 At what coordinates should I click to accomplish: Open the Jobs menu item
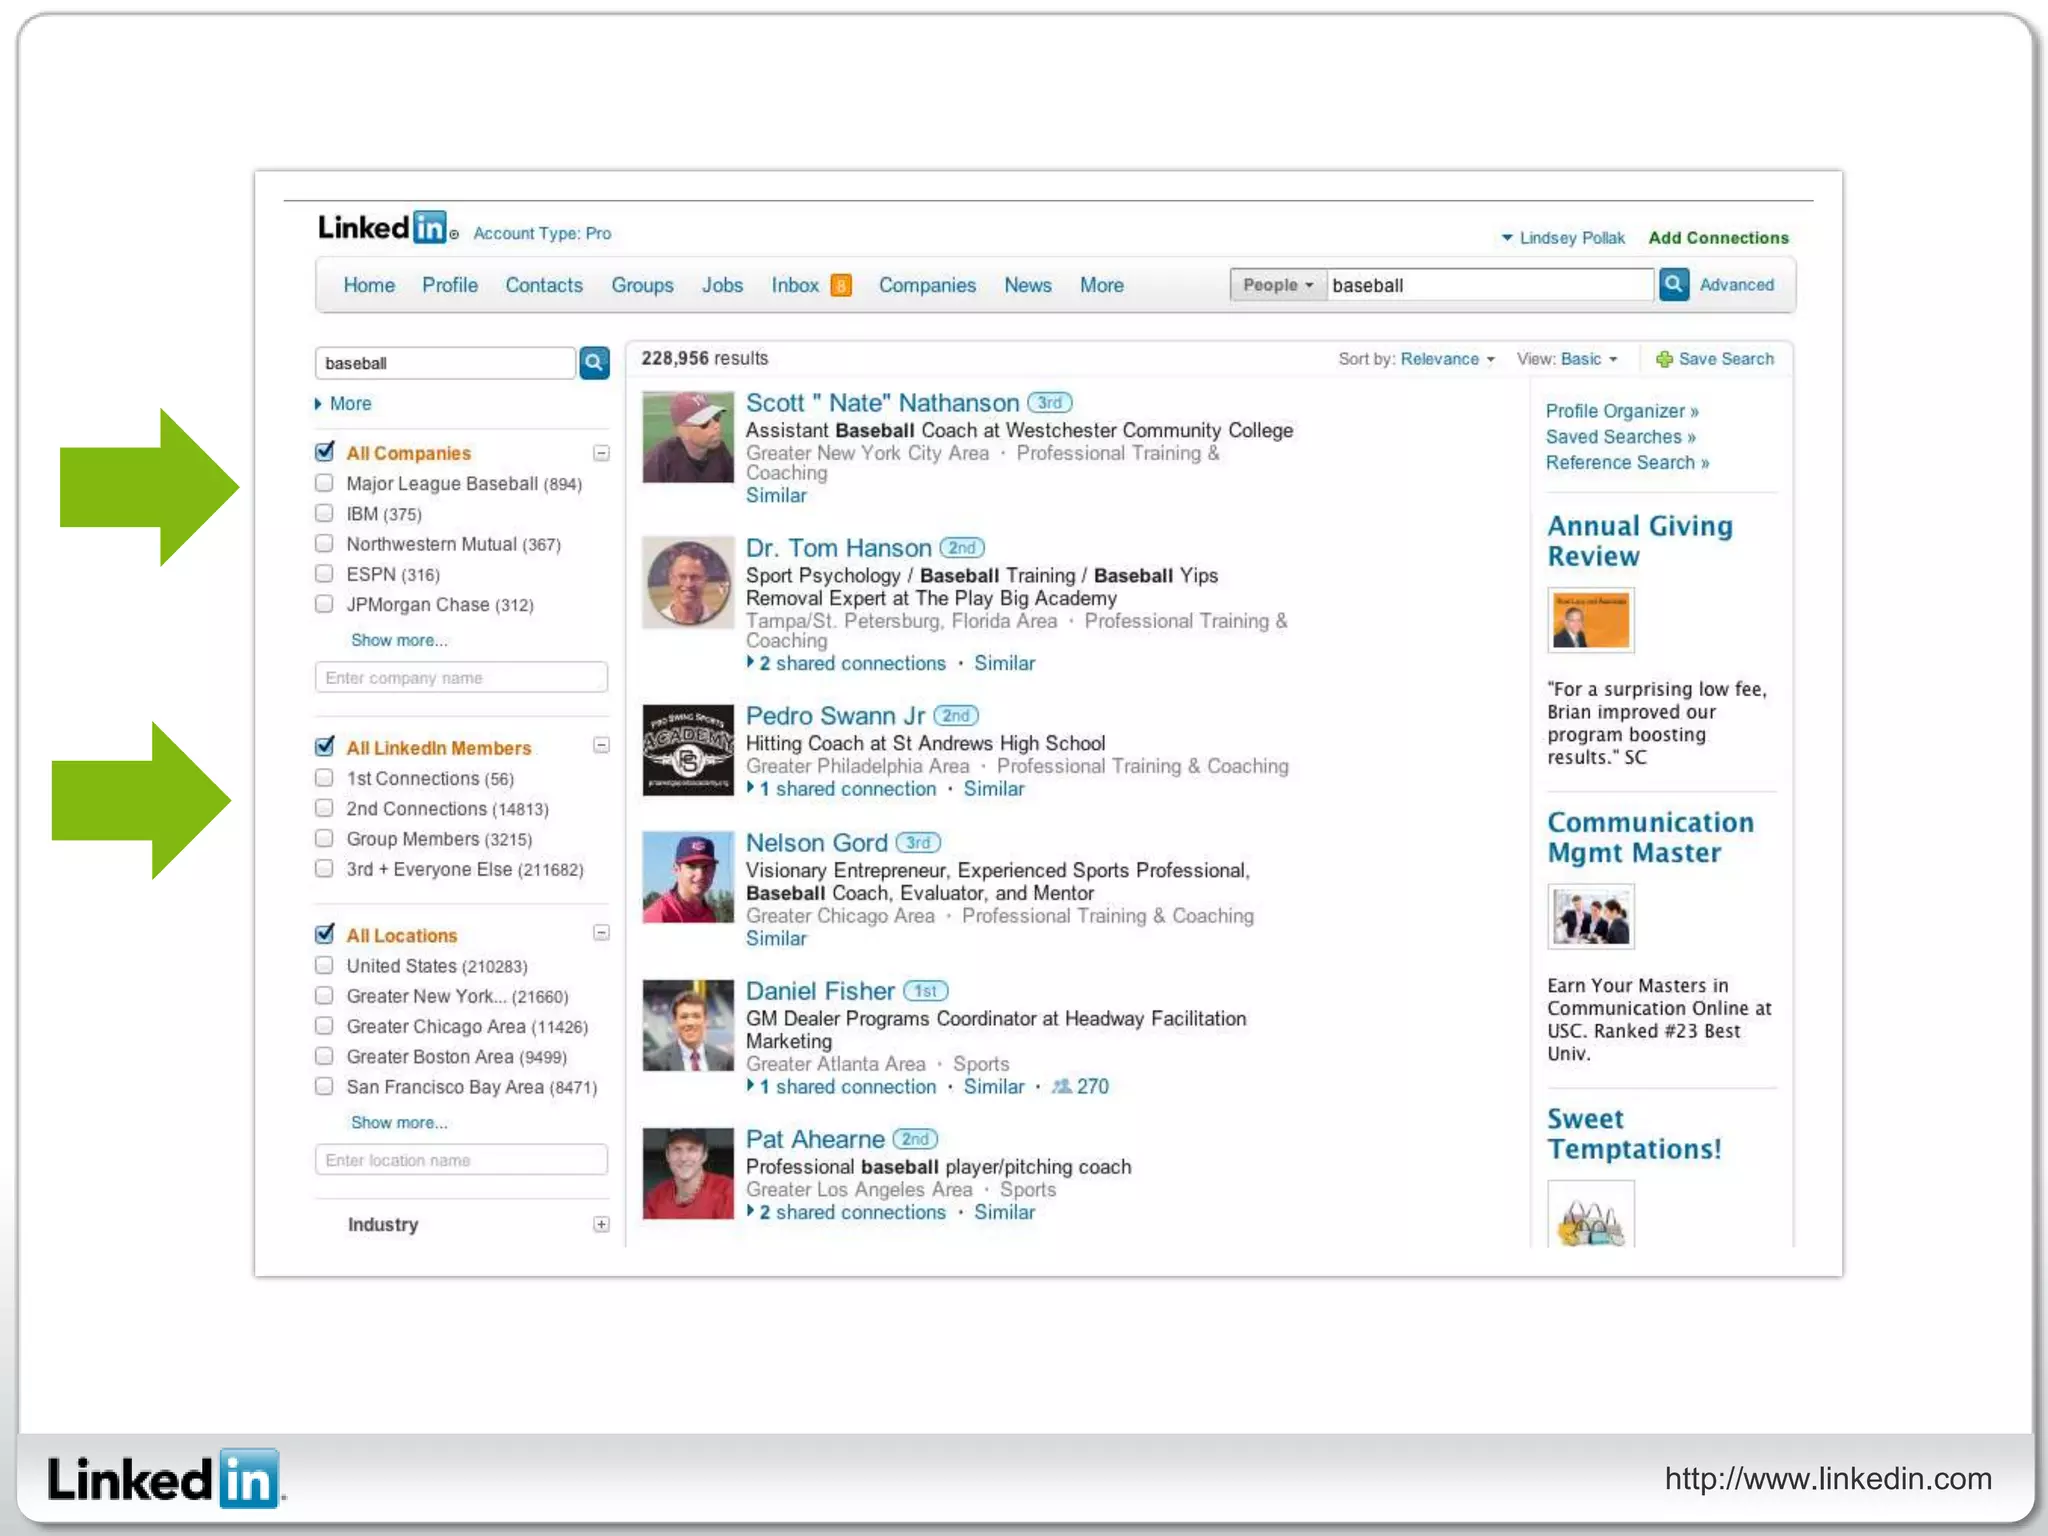click(722, 285)
